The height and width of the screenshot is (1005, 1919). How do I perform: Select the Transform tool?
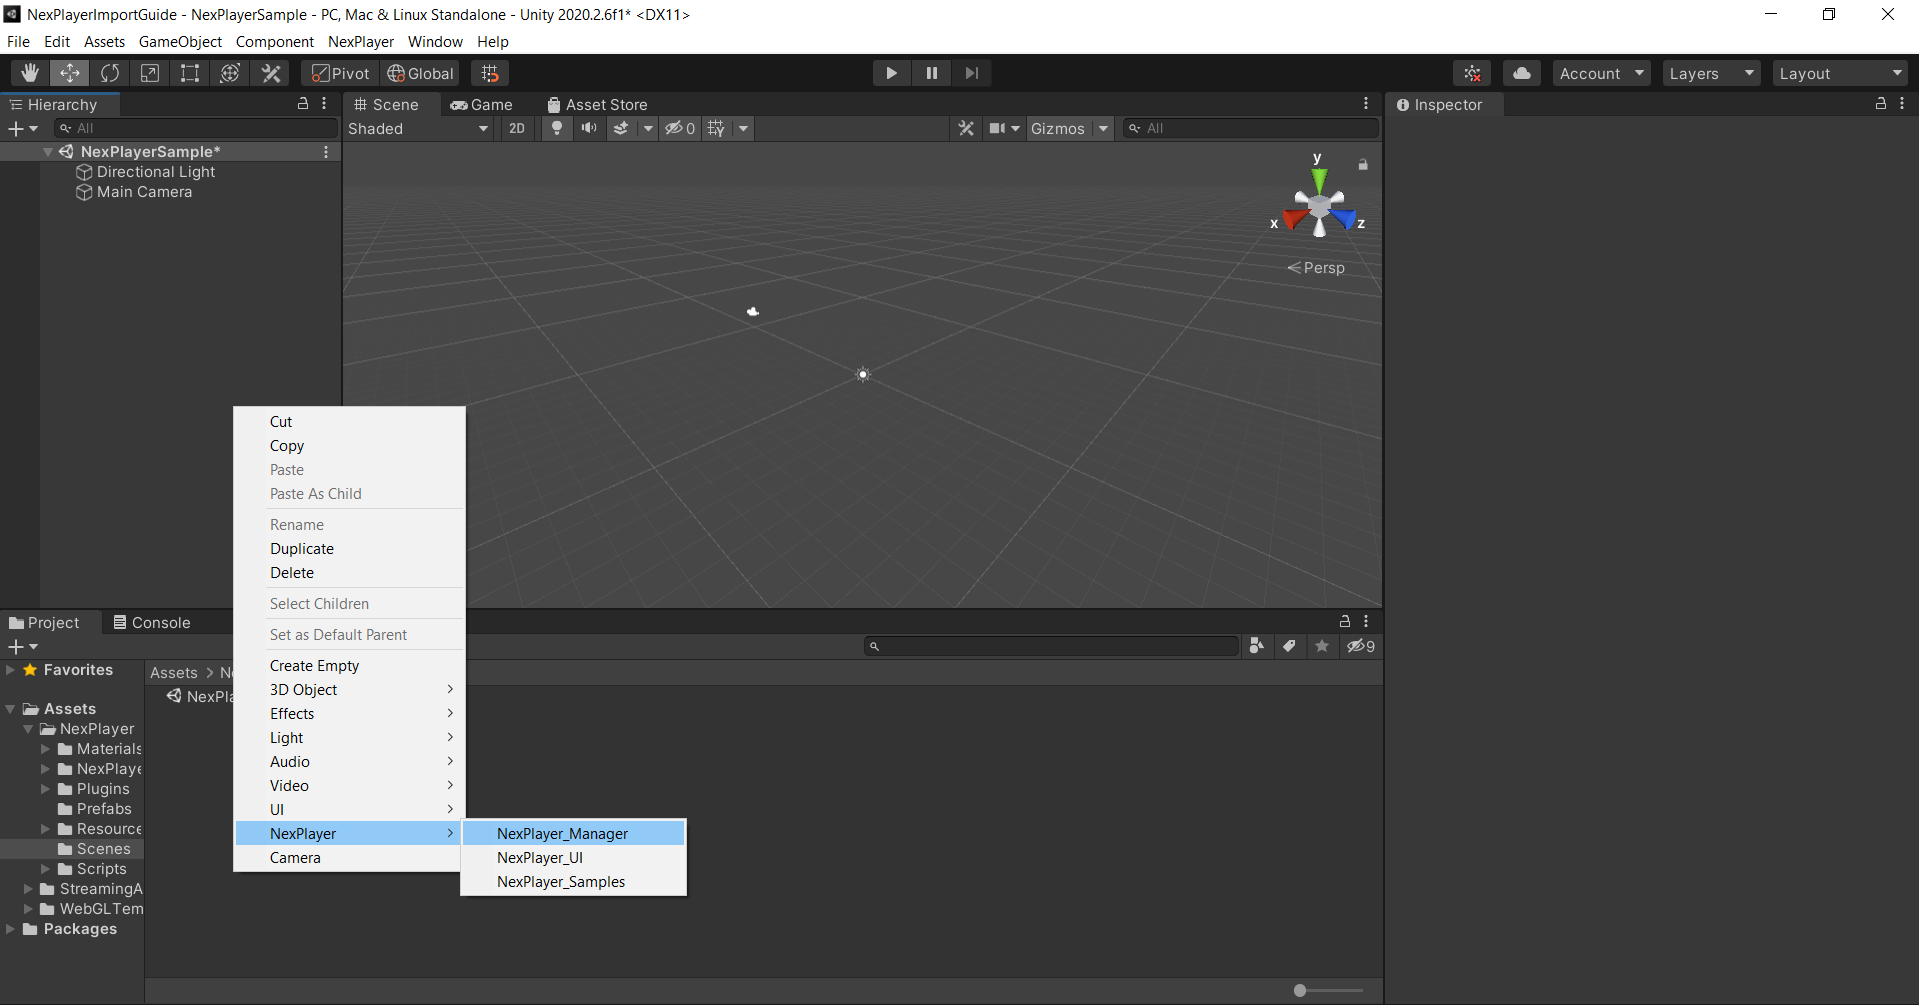click(x=230, y=73)
